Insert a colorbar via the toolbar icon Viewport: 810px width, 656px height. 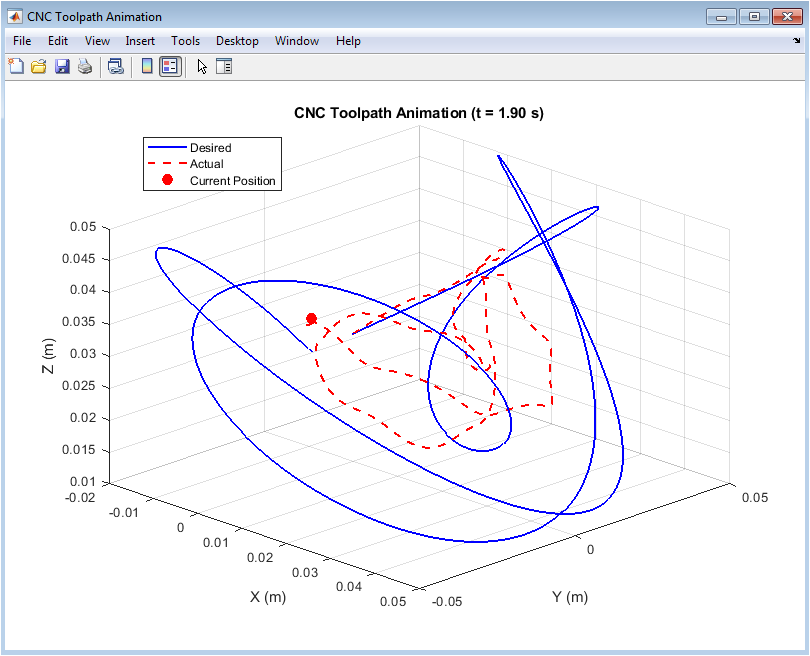(x=147, y=66)
